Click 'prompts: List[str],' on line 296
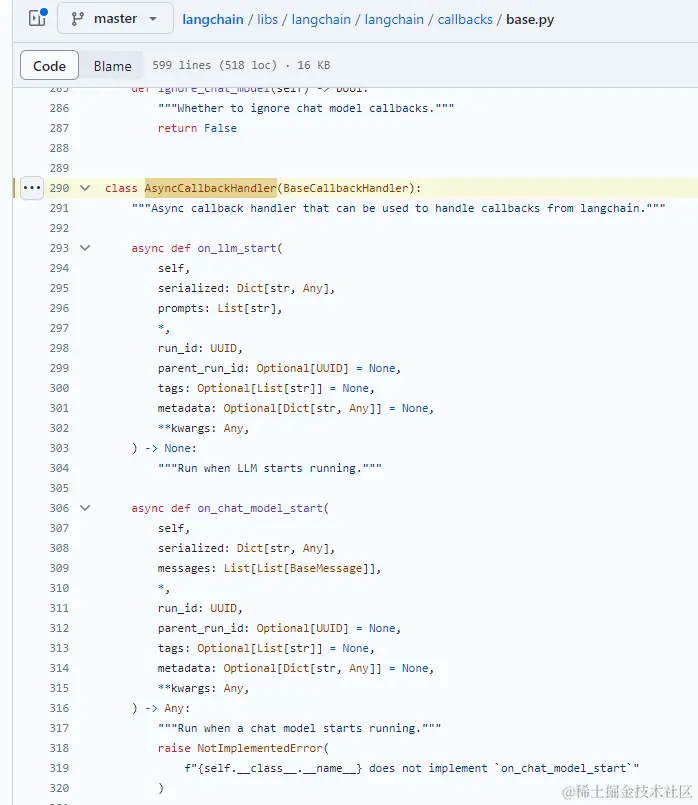The width and height of the screenshot is (698, 805). [220, 308]
